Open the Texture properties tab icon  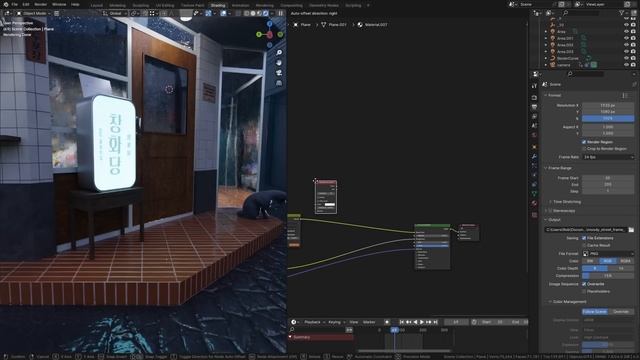[534, 215]
